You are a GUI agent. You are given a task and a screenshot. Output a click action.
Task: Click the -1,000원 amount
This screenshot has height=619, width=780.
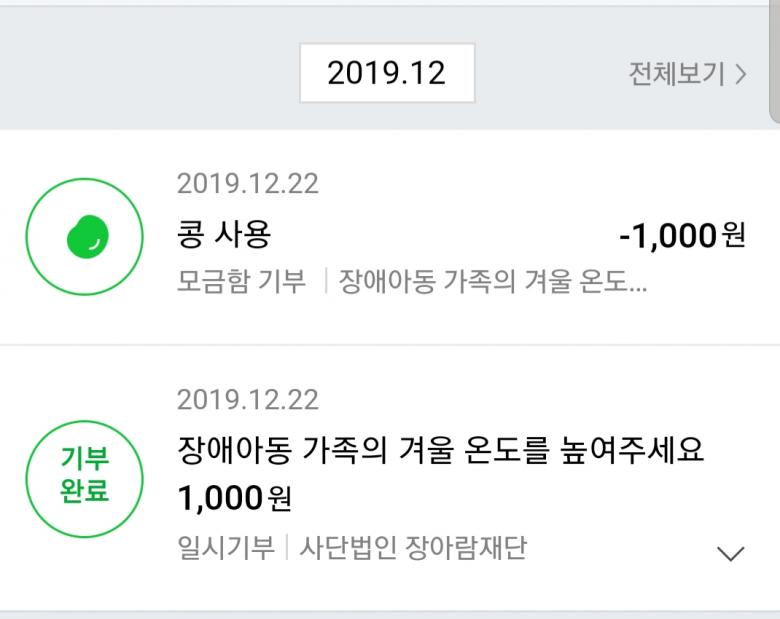682,236
